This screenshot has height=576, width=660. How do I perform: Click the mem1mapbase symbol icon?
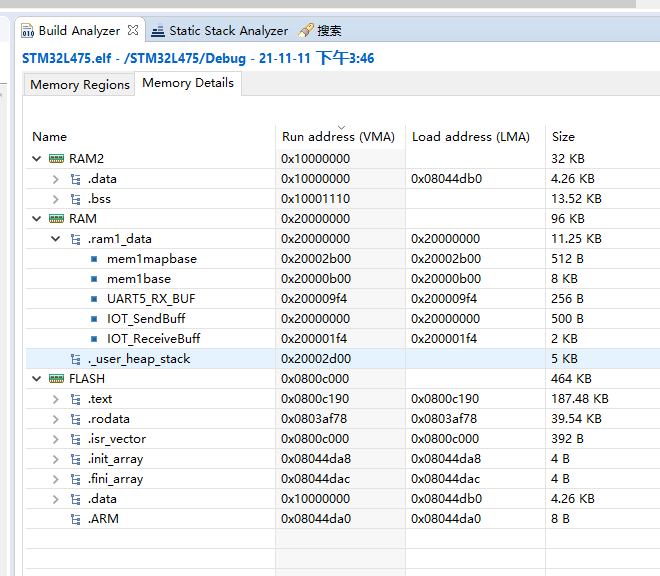tap(94, 259)
